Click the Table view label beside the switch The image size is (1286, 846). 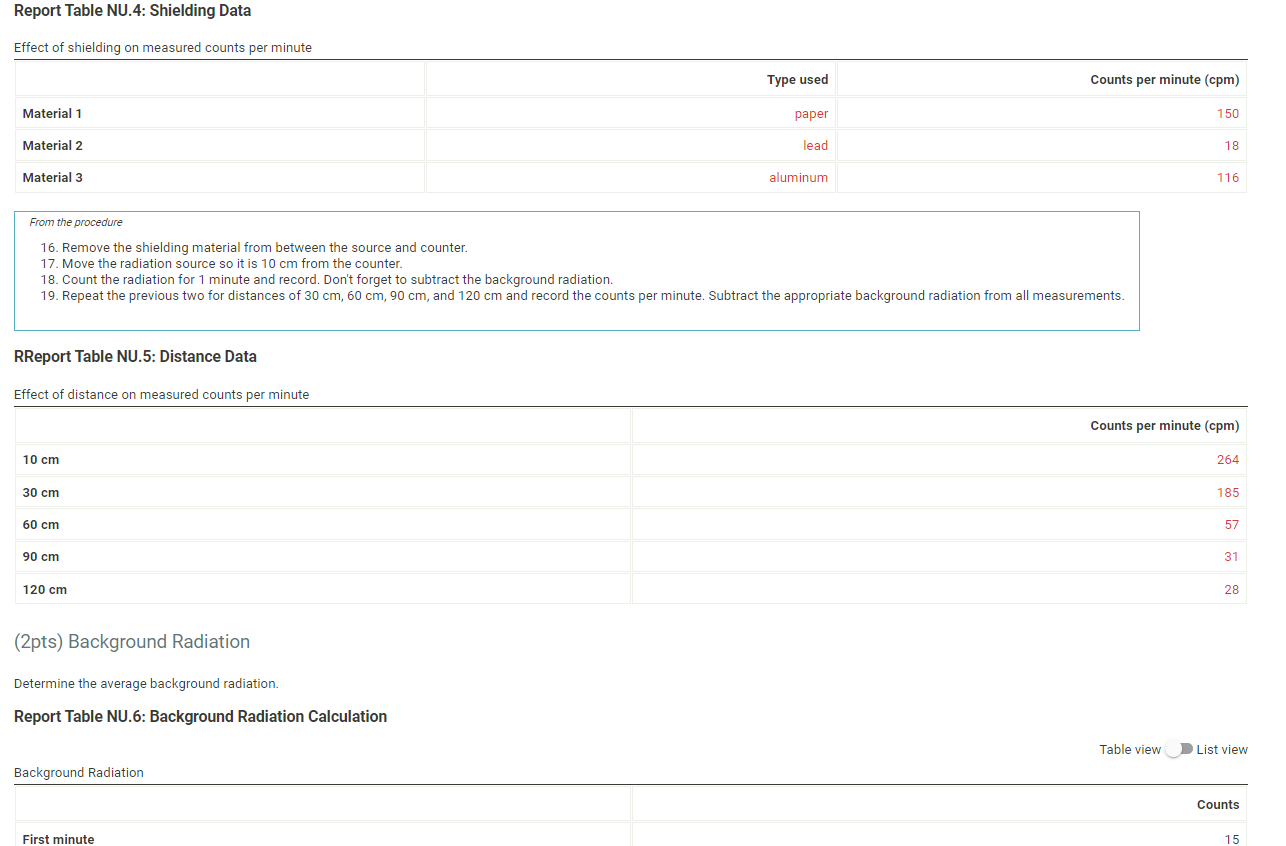pos(1130,748)
